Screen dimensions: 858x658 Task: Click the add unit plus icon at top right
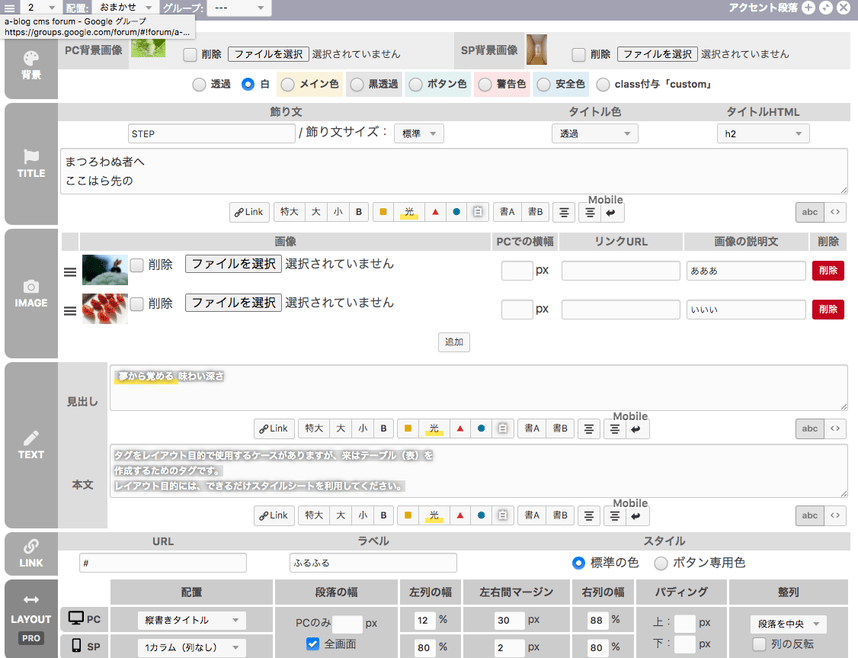point(809,7)
